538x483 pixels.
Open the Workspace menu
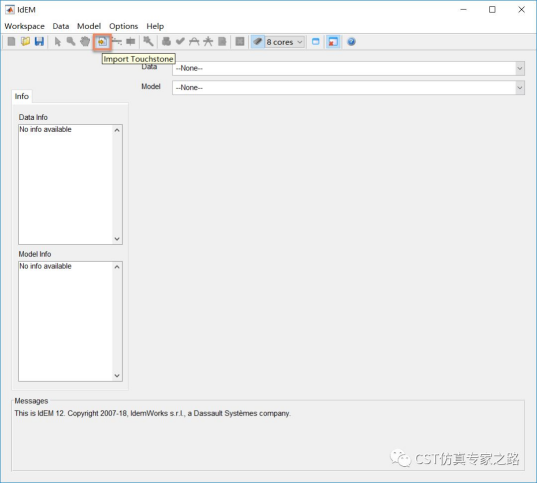coord(24,26)
